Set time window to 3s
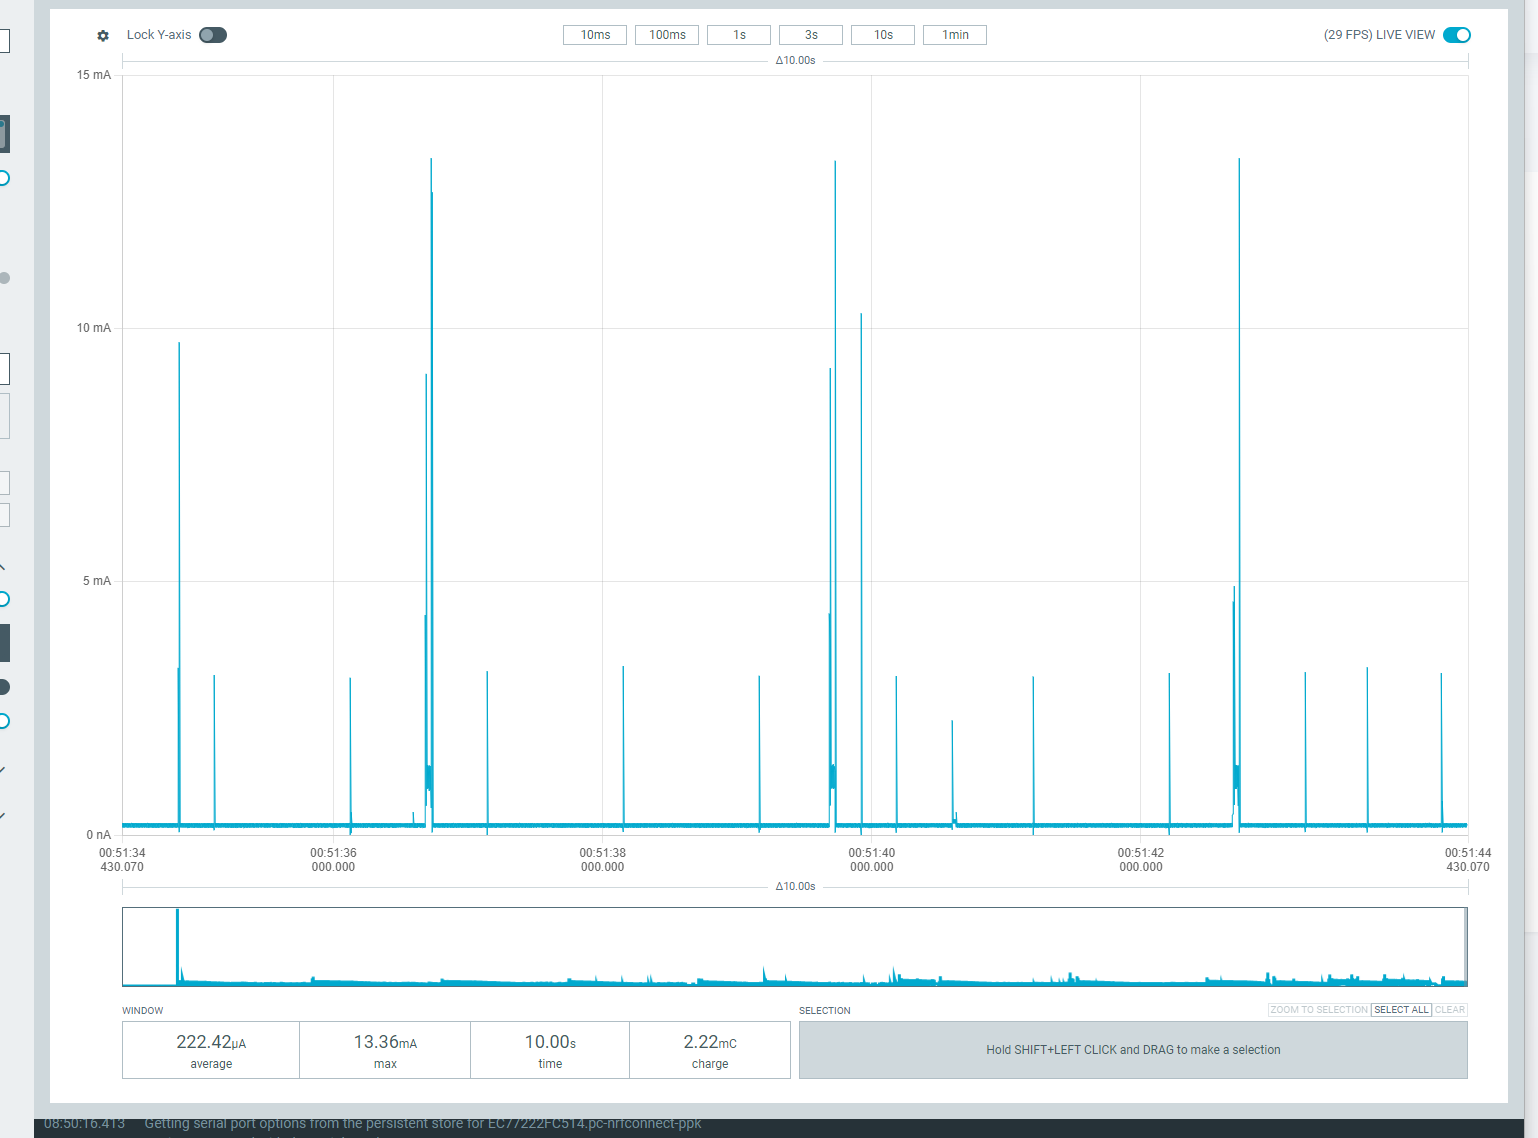Viewport: 1538px width, 1138px height. tap(811, 35)
